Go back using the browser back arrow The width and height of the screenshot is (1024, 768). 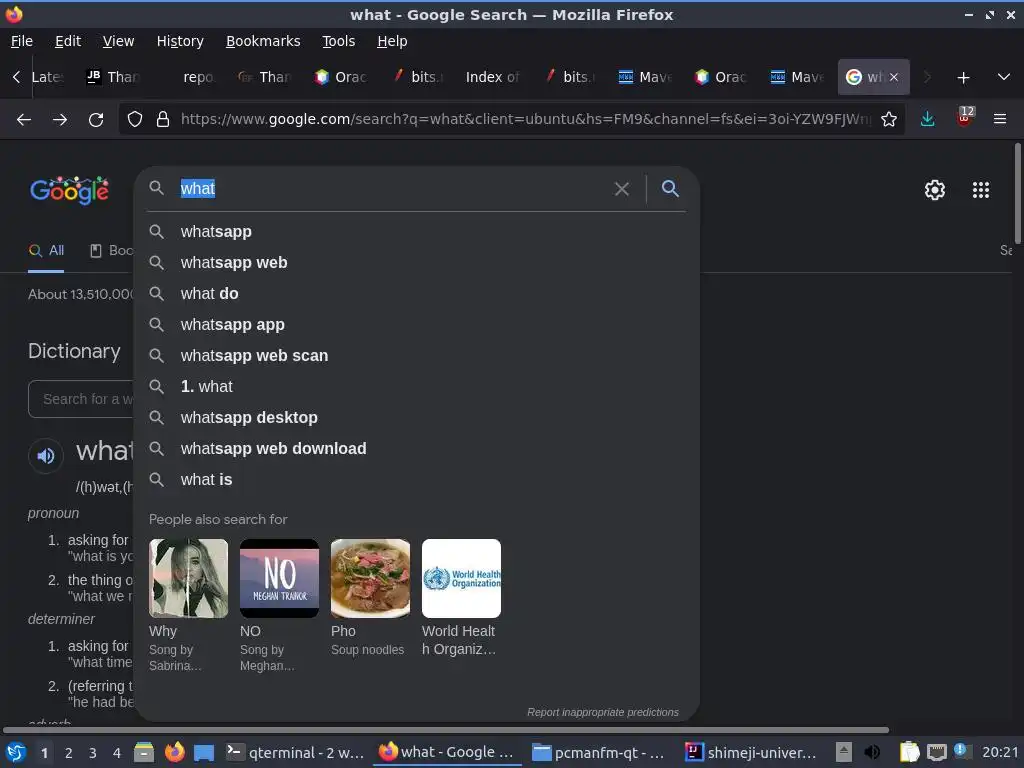[x=24, y=120]
